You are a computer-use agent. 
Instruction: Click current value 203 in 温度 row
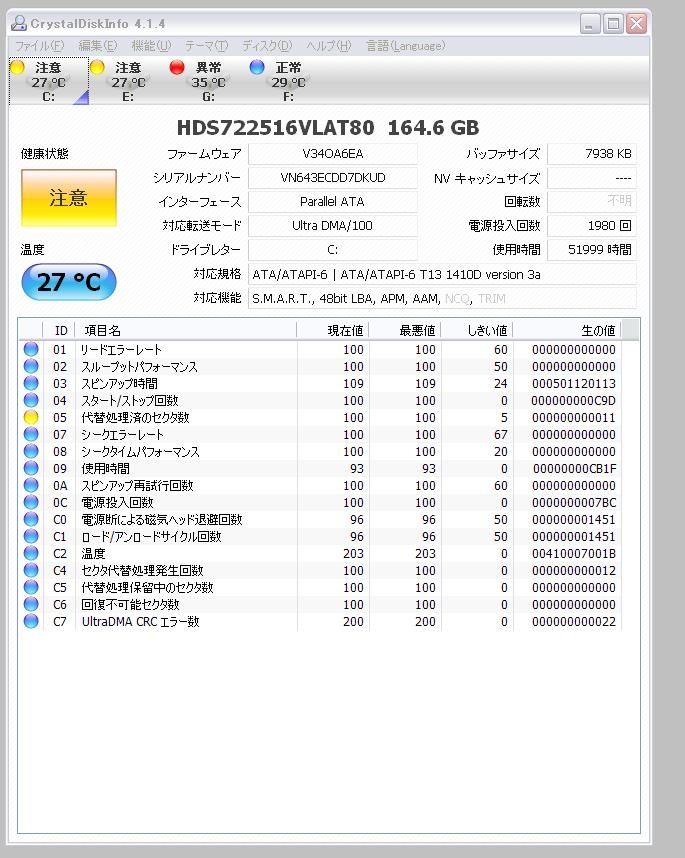(353, 553)
